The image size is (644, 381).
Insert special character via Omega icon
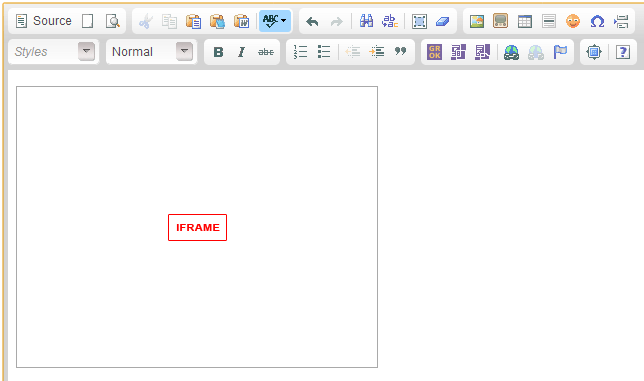click(x=597, y=21)
